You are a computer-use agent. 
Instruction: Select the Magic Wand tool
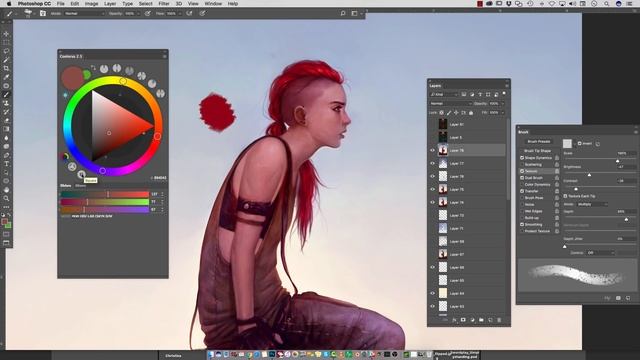coord(6,60)
